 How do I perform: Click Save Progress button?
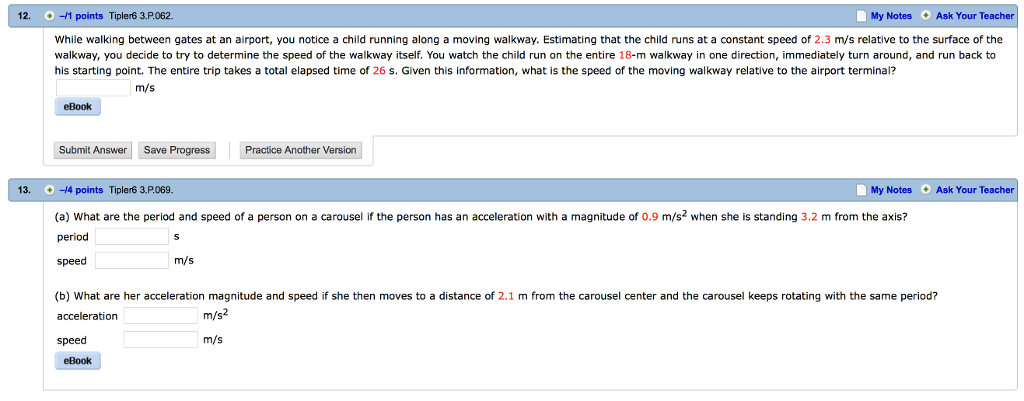[177, 150]
